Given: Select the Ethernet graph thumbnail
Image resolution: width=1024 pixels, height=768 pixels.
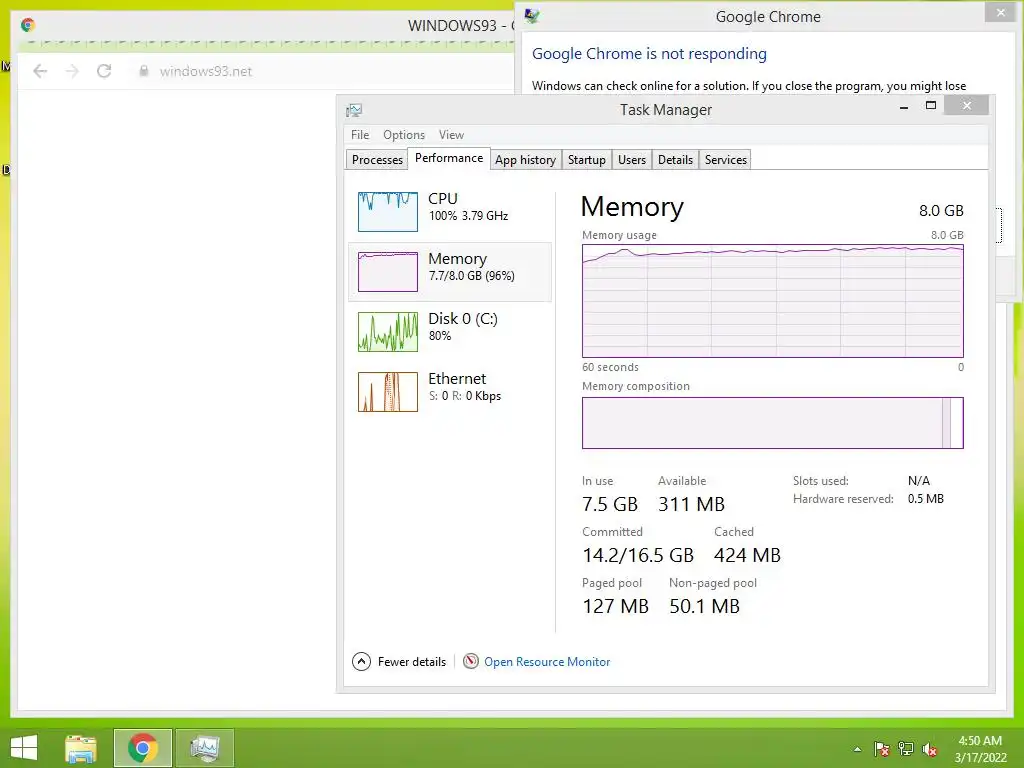Looking at the screenshot, I should [387, 392].
